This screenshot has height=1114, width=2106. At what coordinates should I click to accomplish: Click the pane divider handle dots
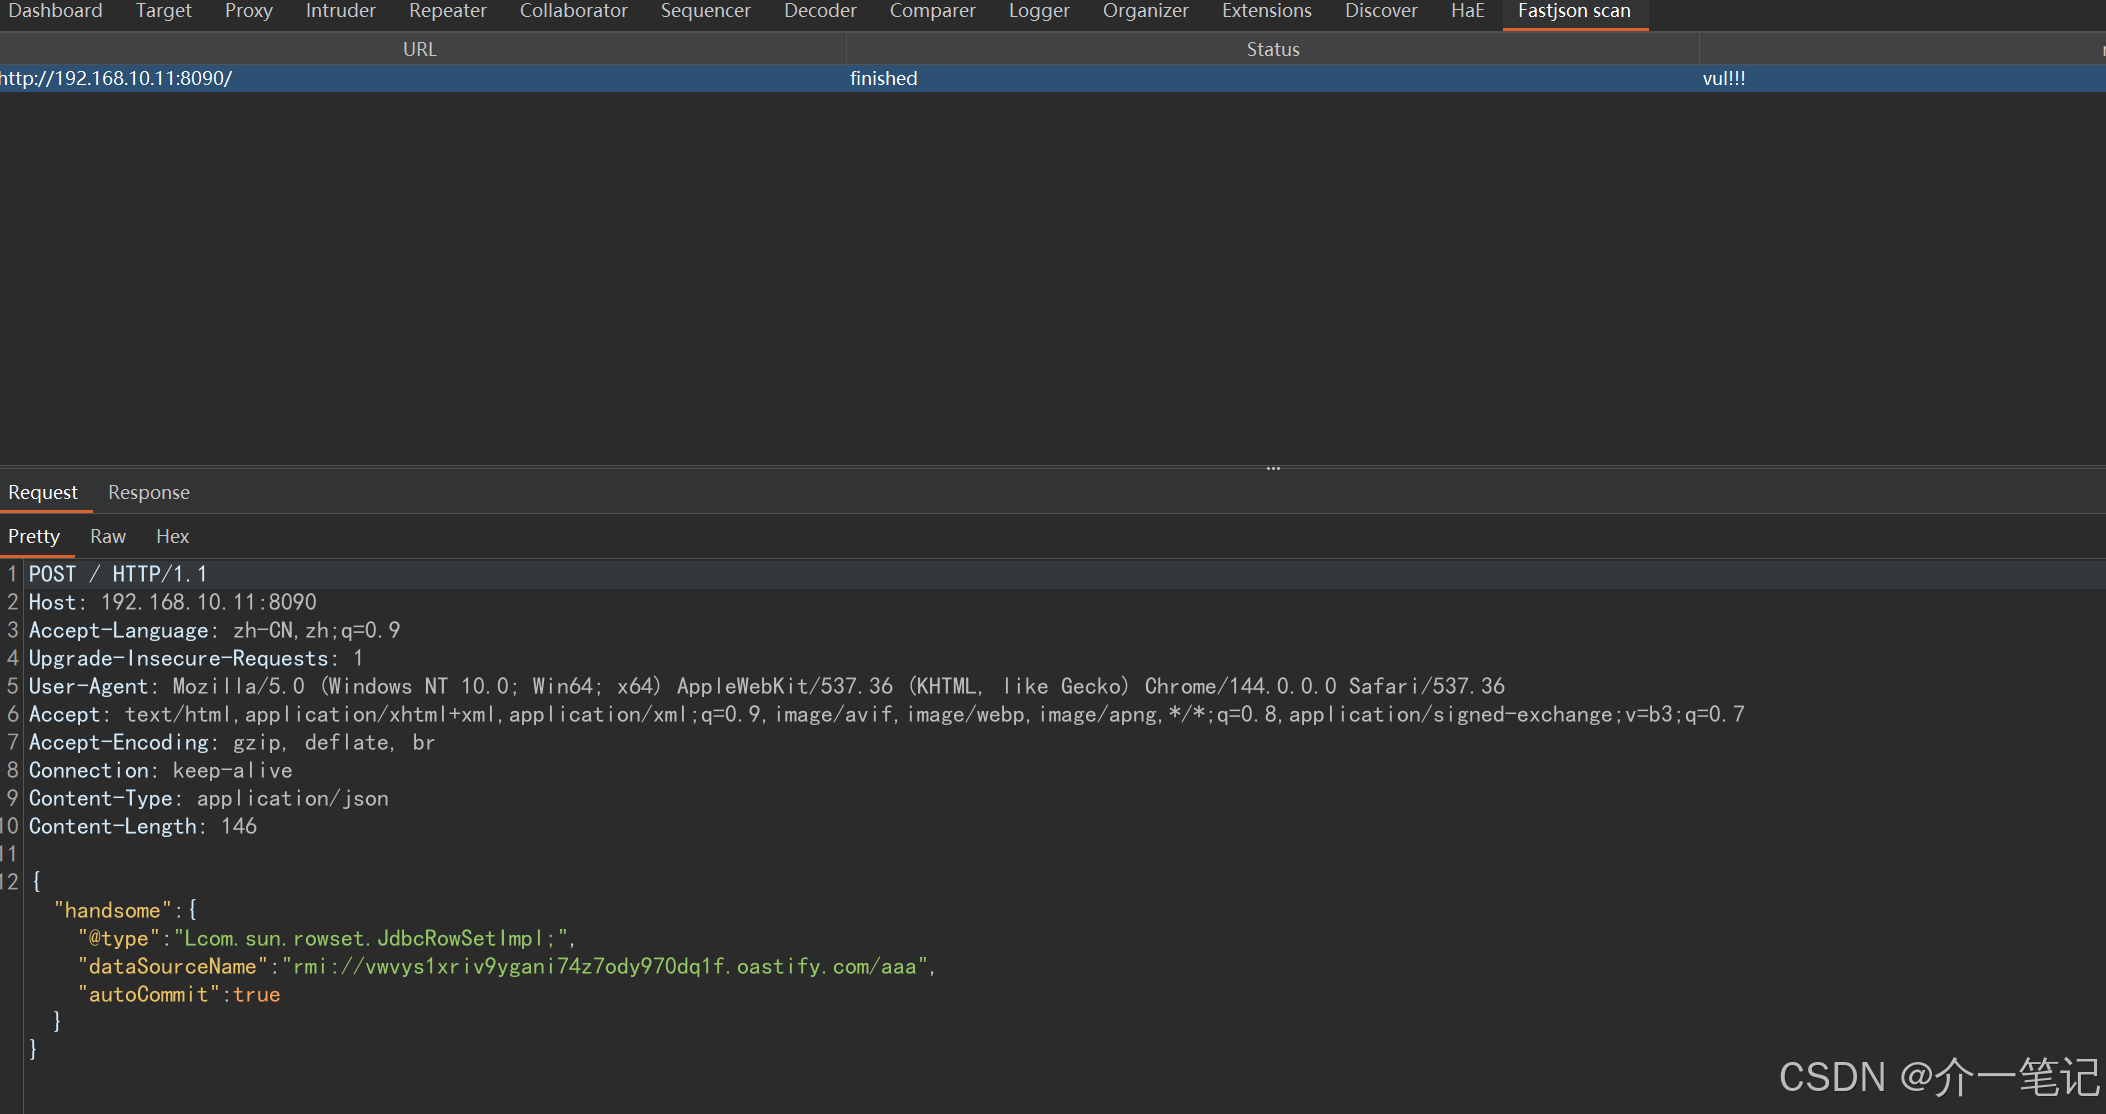(x=1273, y=468)
